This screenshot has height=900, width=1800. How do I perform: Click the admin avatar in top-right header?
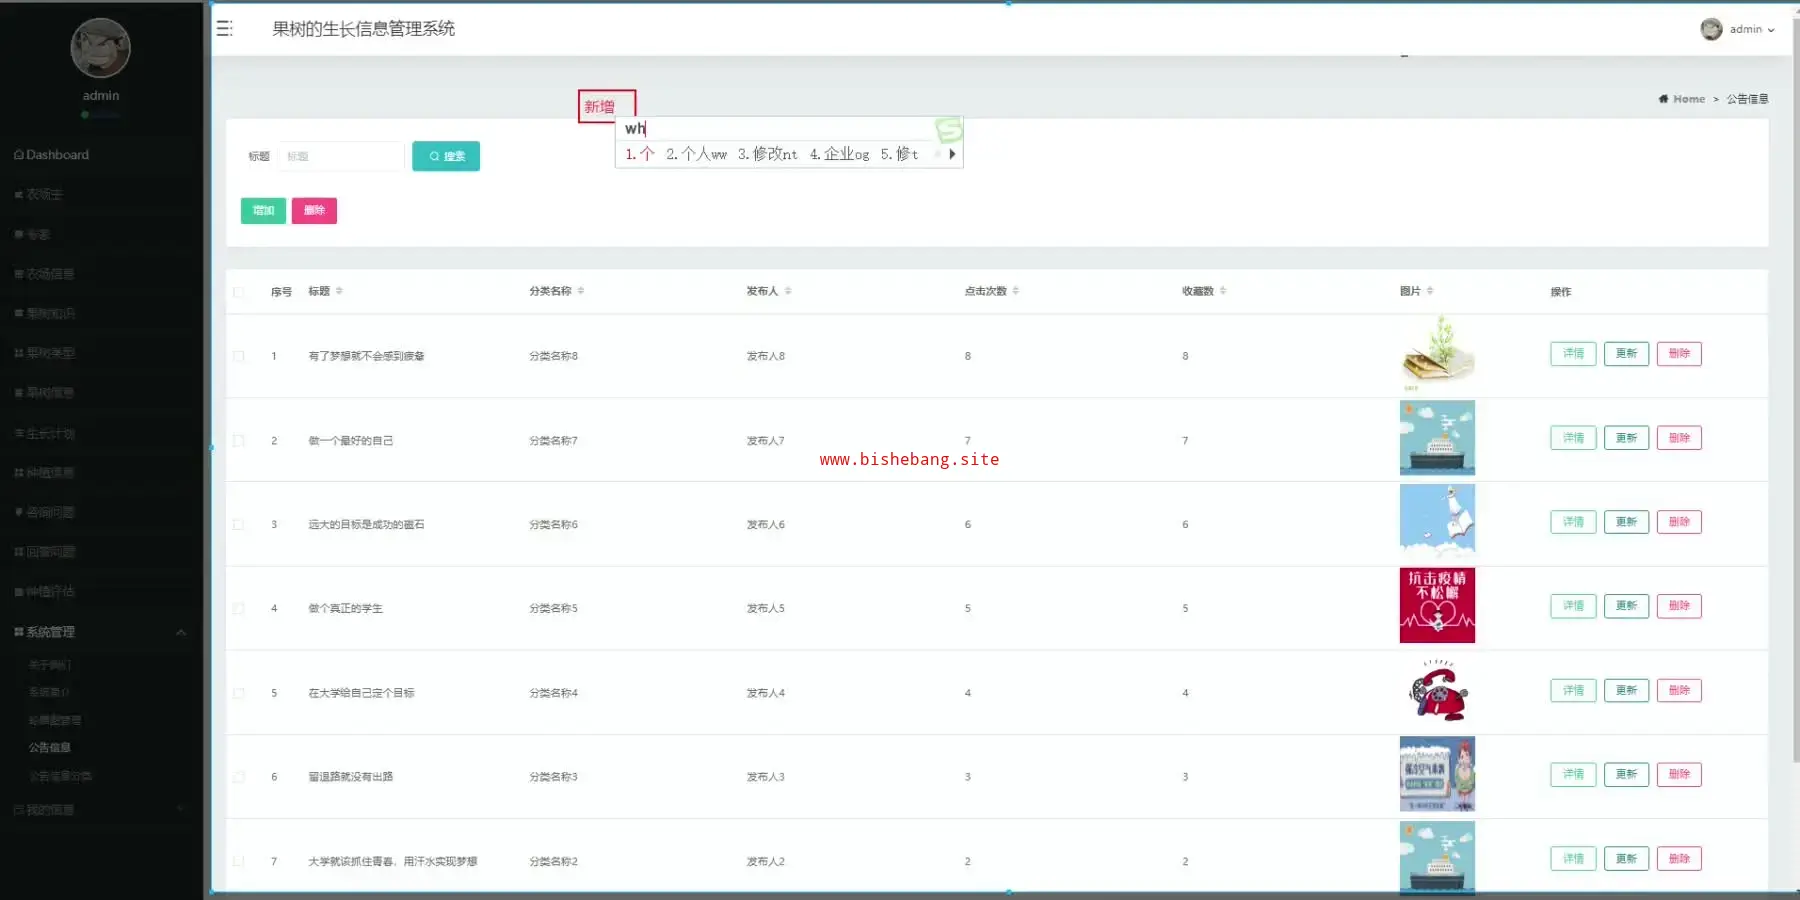pyautogui.click(x=1711, y=29)
